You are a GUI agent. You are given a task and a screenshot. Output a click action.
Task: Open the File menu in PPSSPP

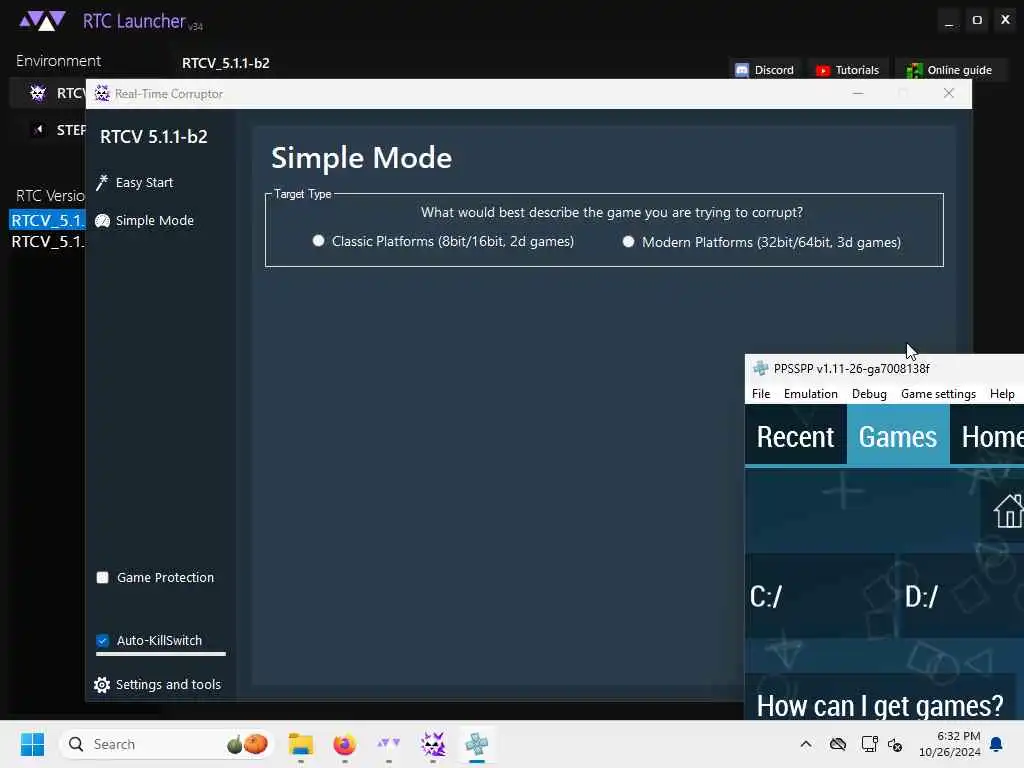761,394
